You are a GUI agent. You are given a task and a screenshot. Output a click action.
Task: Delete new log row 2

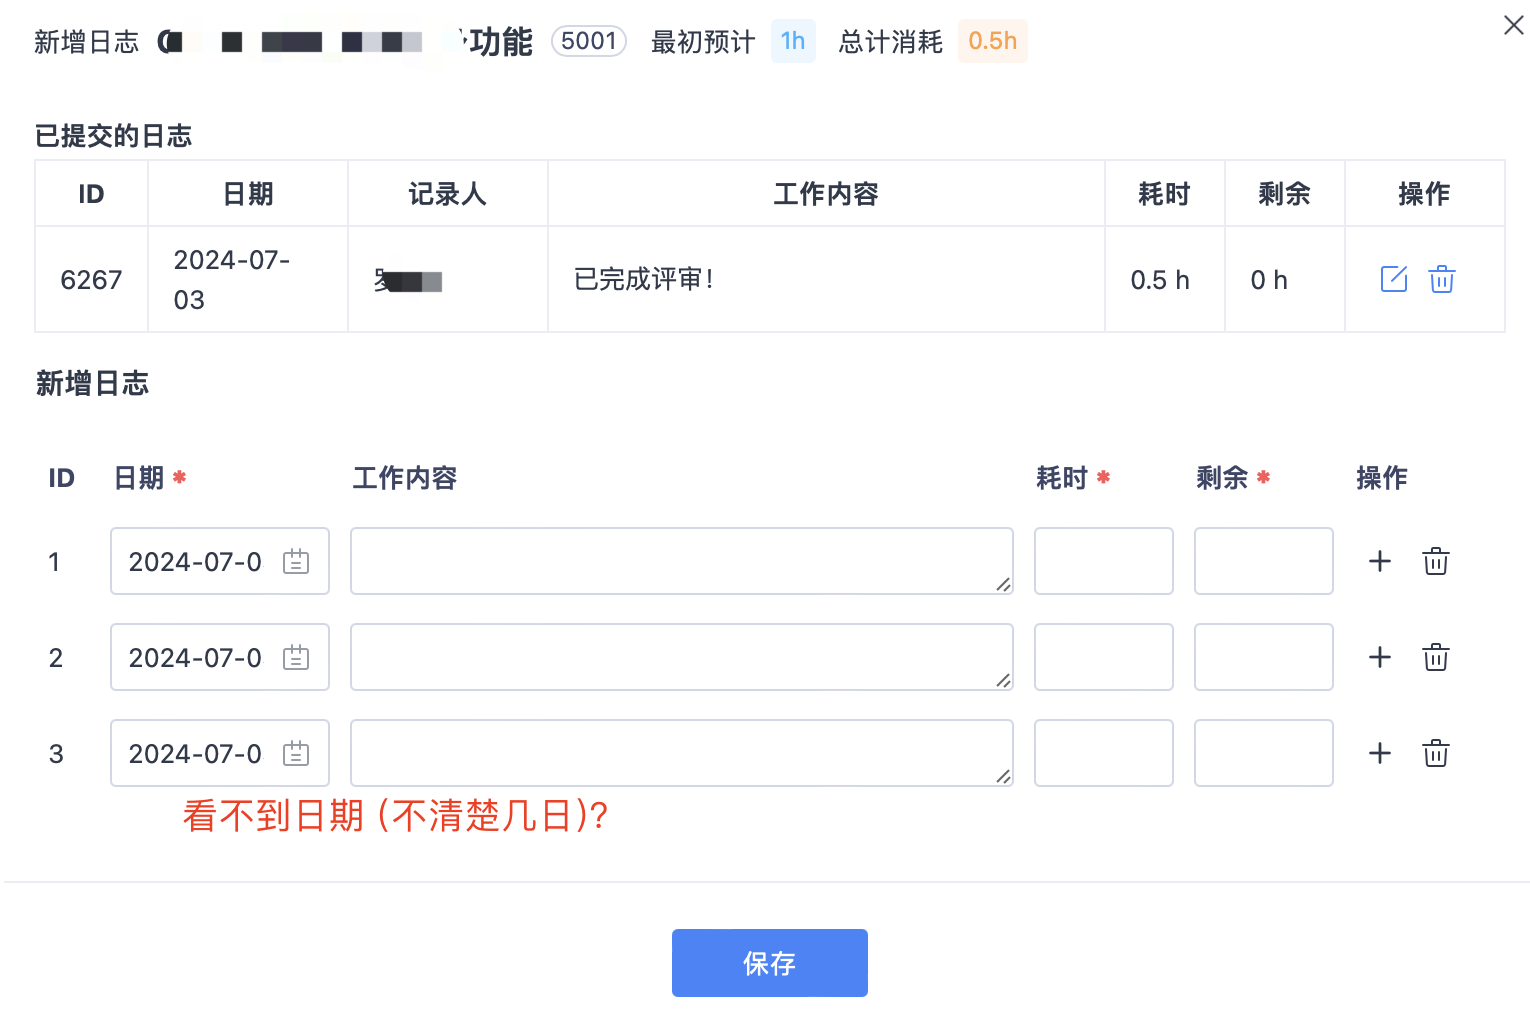pos(1436,657)
